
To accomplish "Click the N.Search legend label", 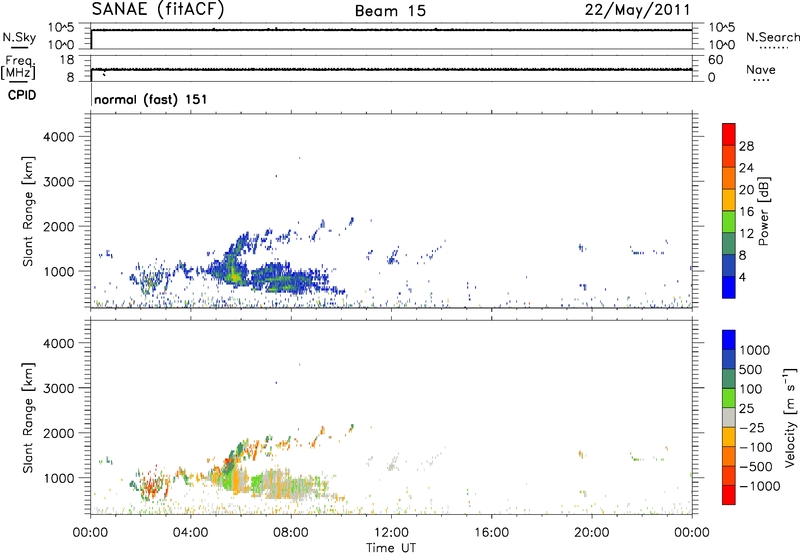I will tap(773, 37).
